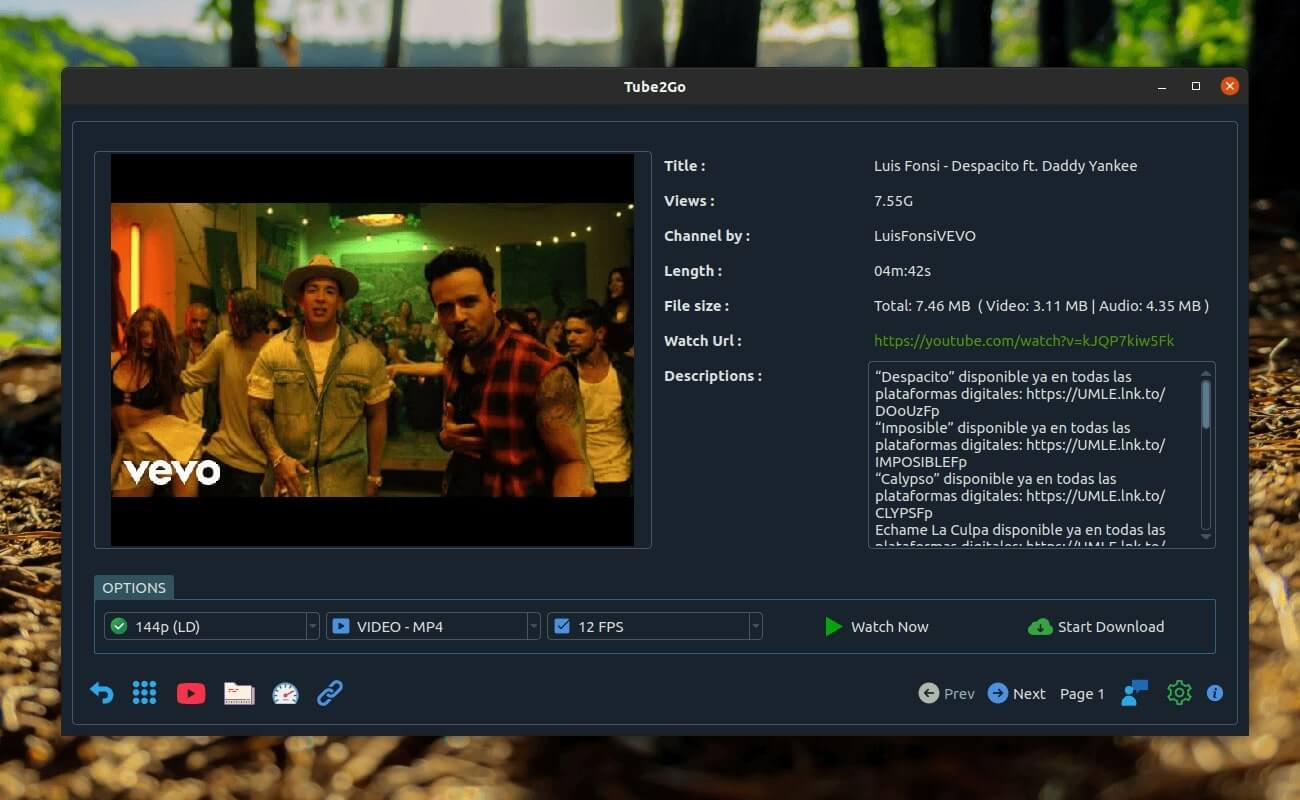1300x800 pixels.
Task: Go back using the Prev button
Action: (x=946, y=693)
